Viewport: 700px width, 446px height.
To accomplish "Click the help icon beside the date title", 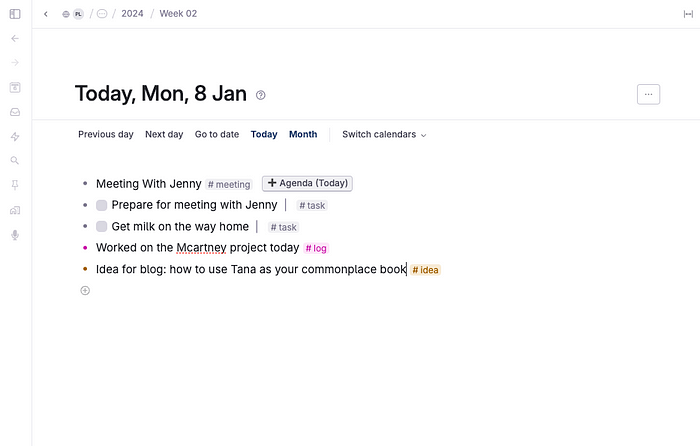I will pyautogui.click(x=261, y=95).
